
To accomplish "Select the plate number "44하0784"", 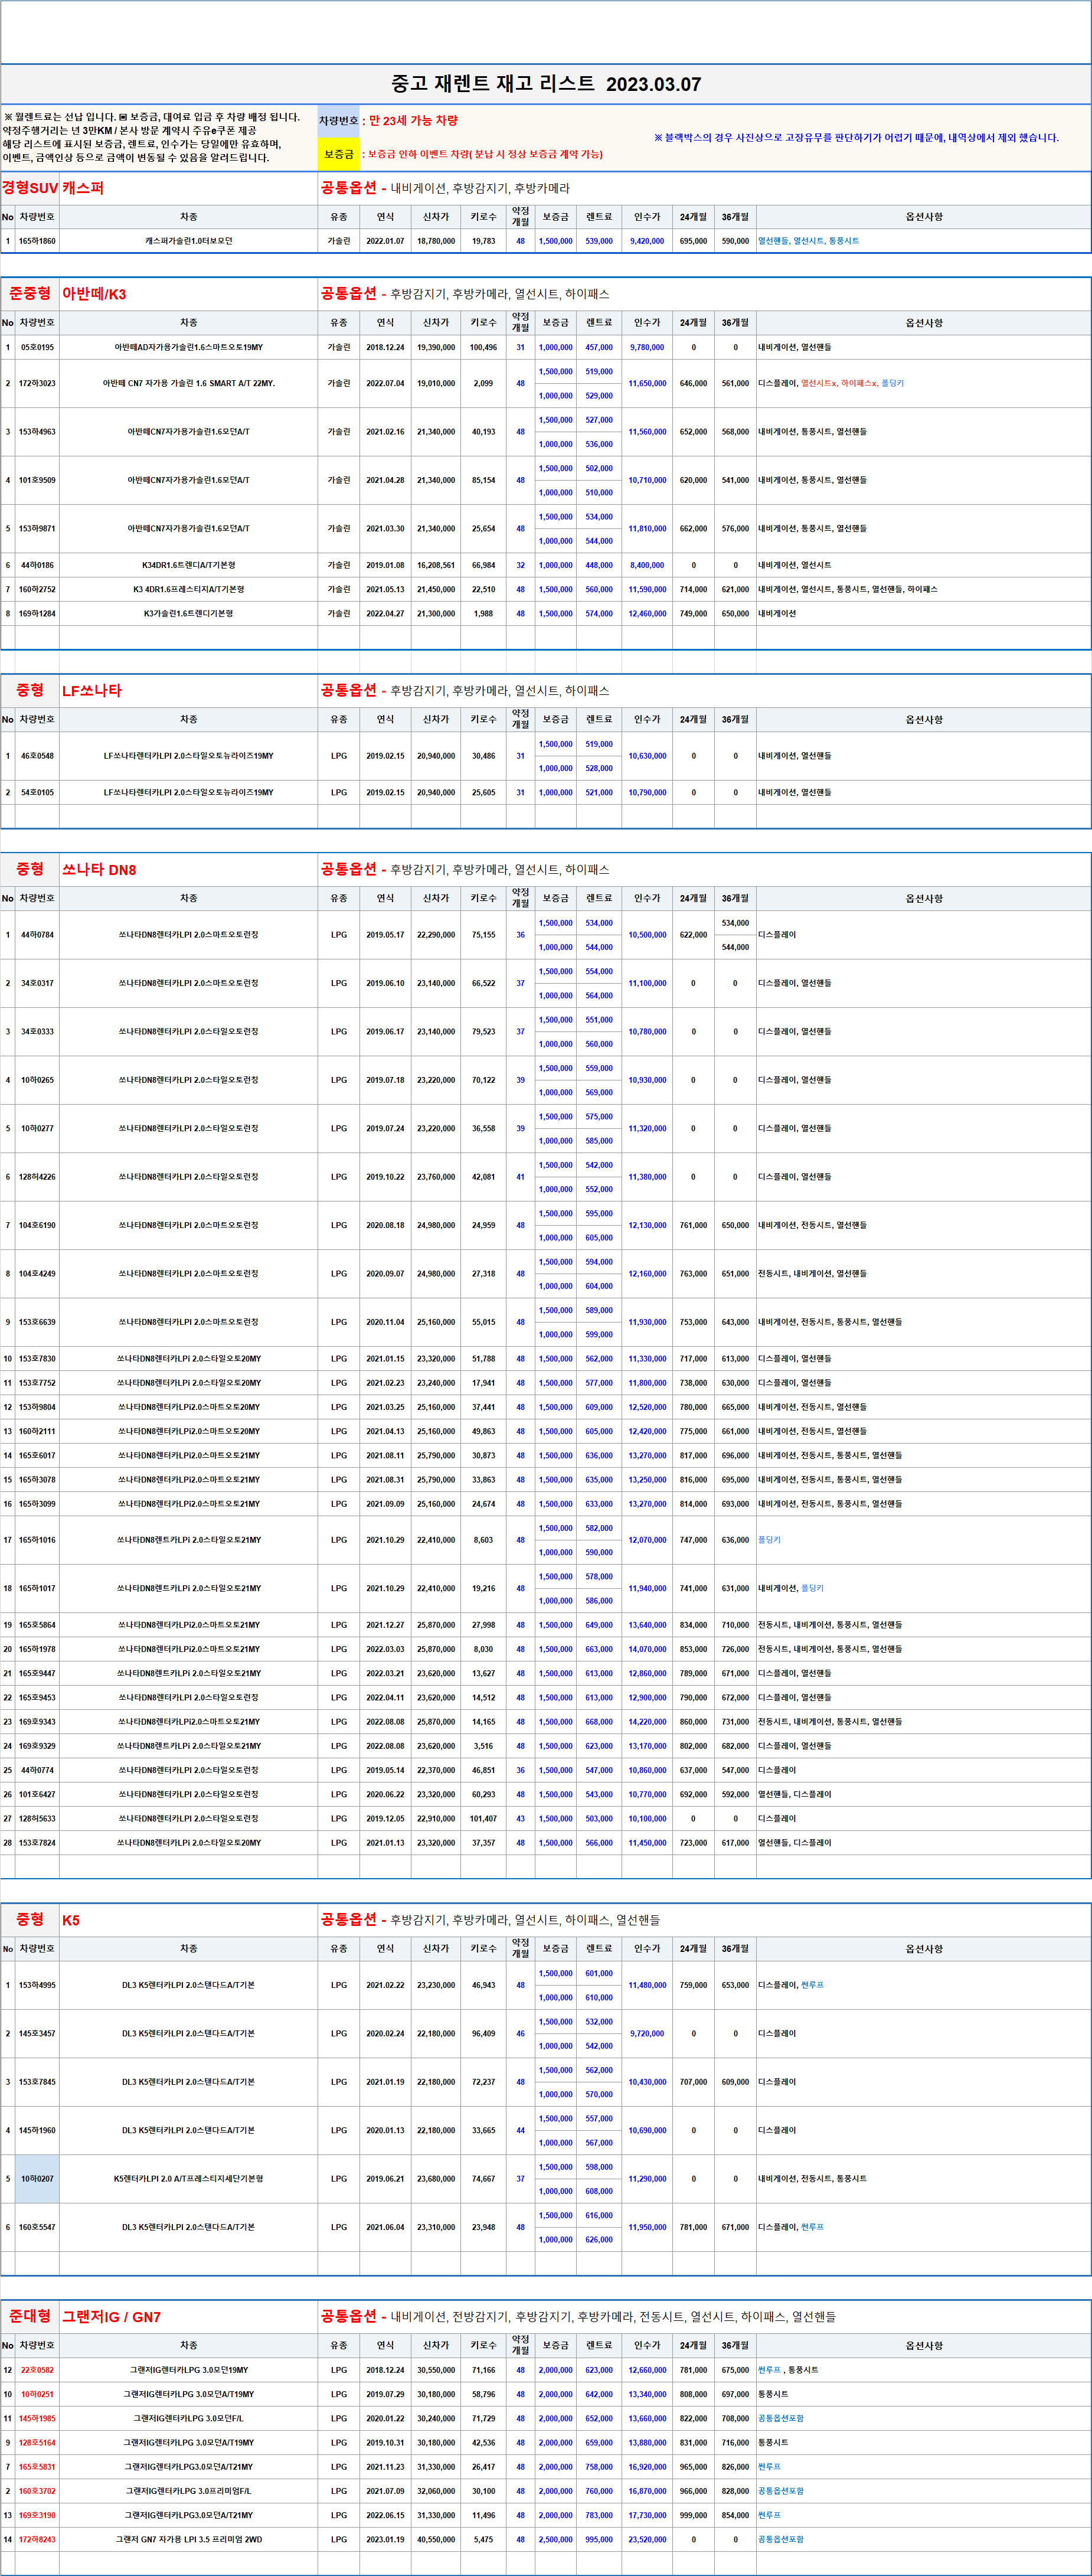I will tap(37, 935).
